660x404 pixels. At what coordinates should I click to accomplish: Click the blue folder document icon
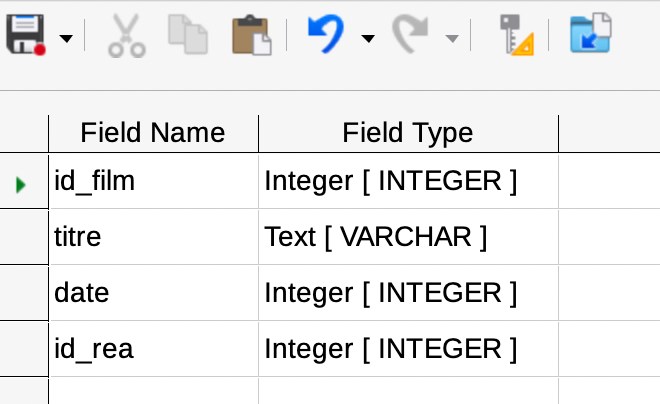coord(591,33)
